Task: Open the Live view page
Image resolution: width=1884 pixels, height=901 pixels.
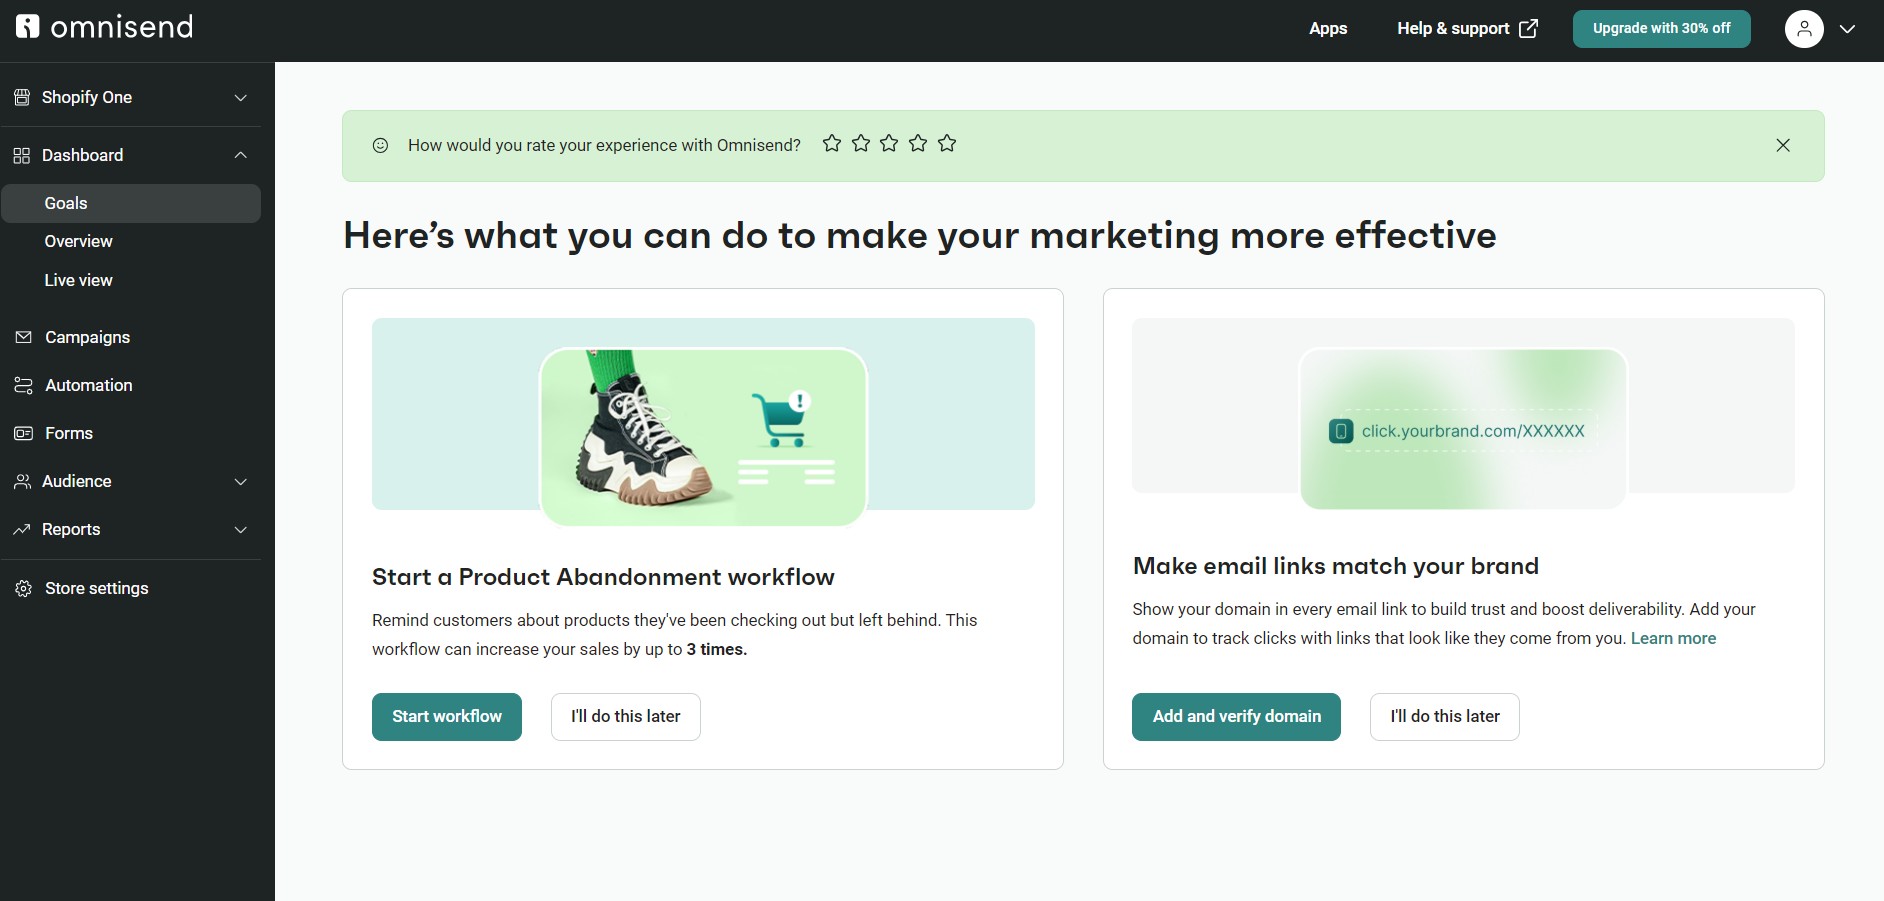Action: 77,280
